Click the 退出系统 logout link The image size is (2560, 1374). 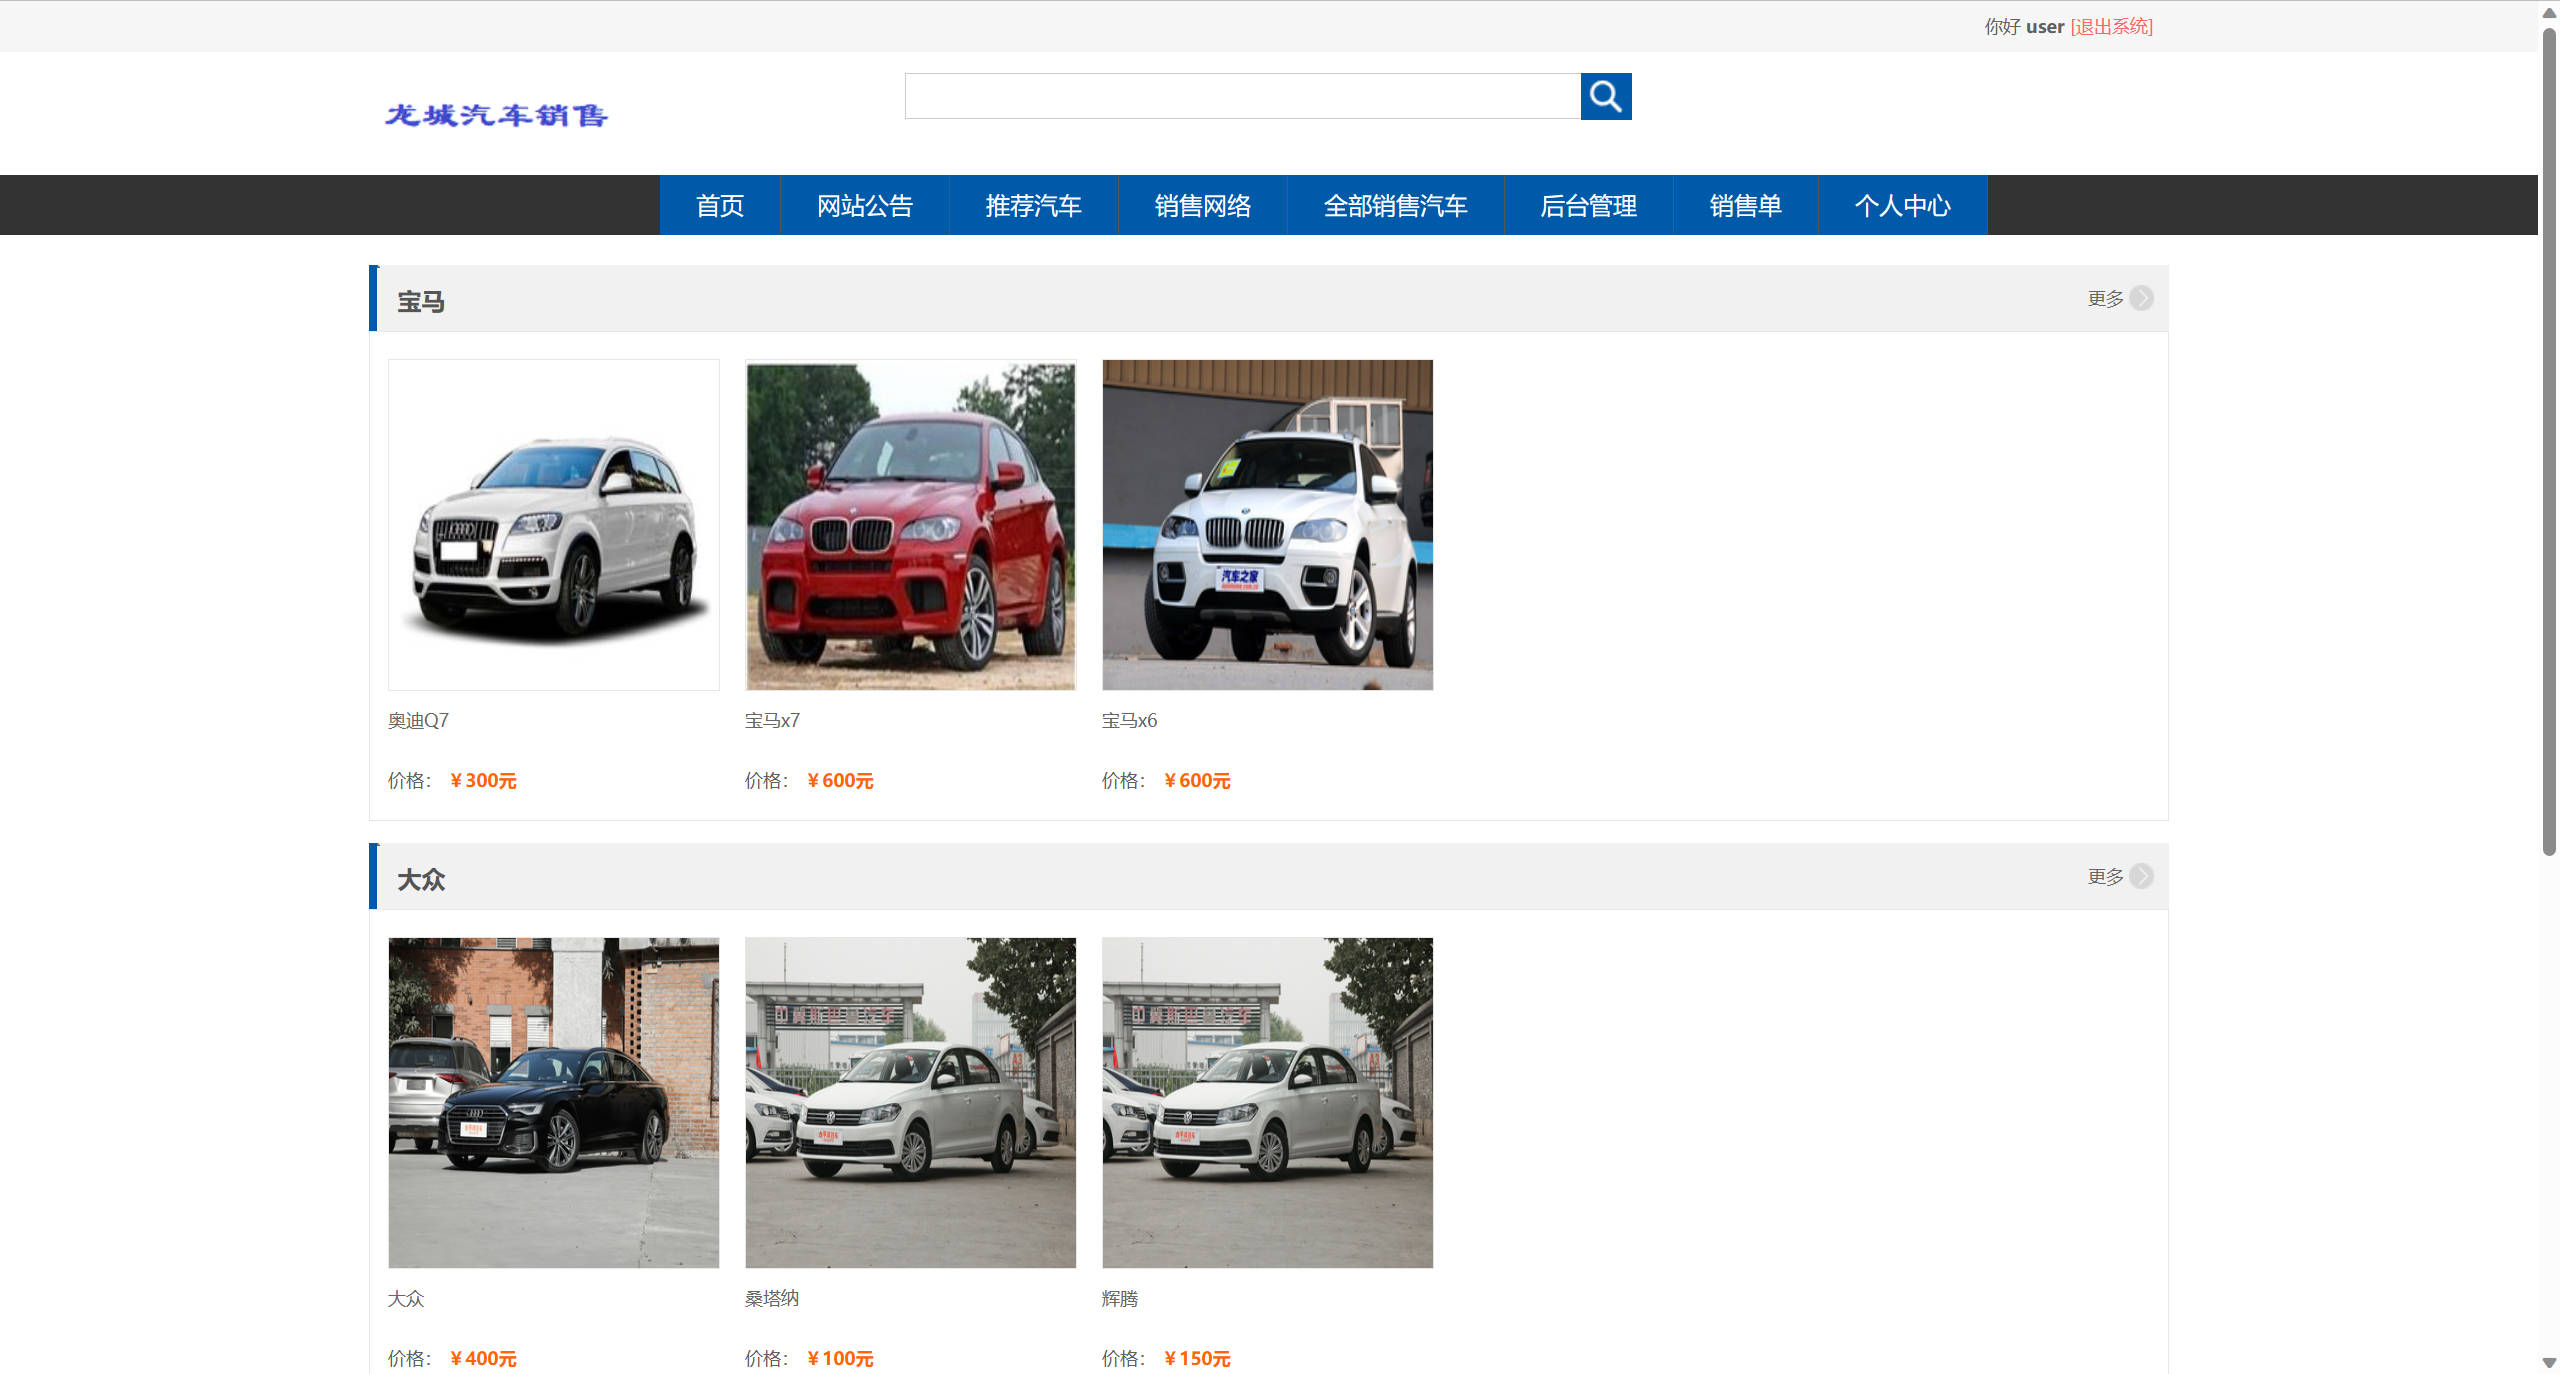click(x=2111, y=27)
